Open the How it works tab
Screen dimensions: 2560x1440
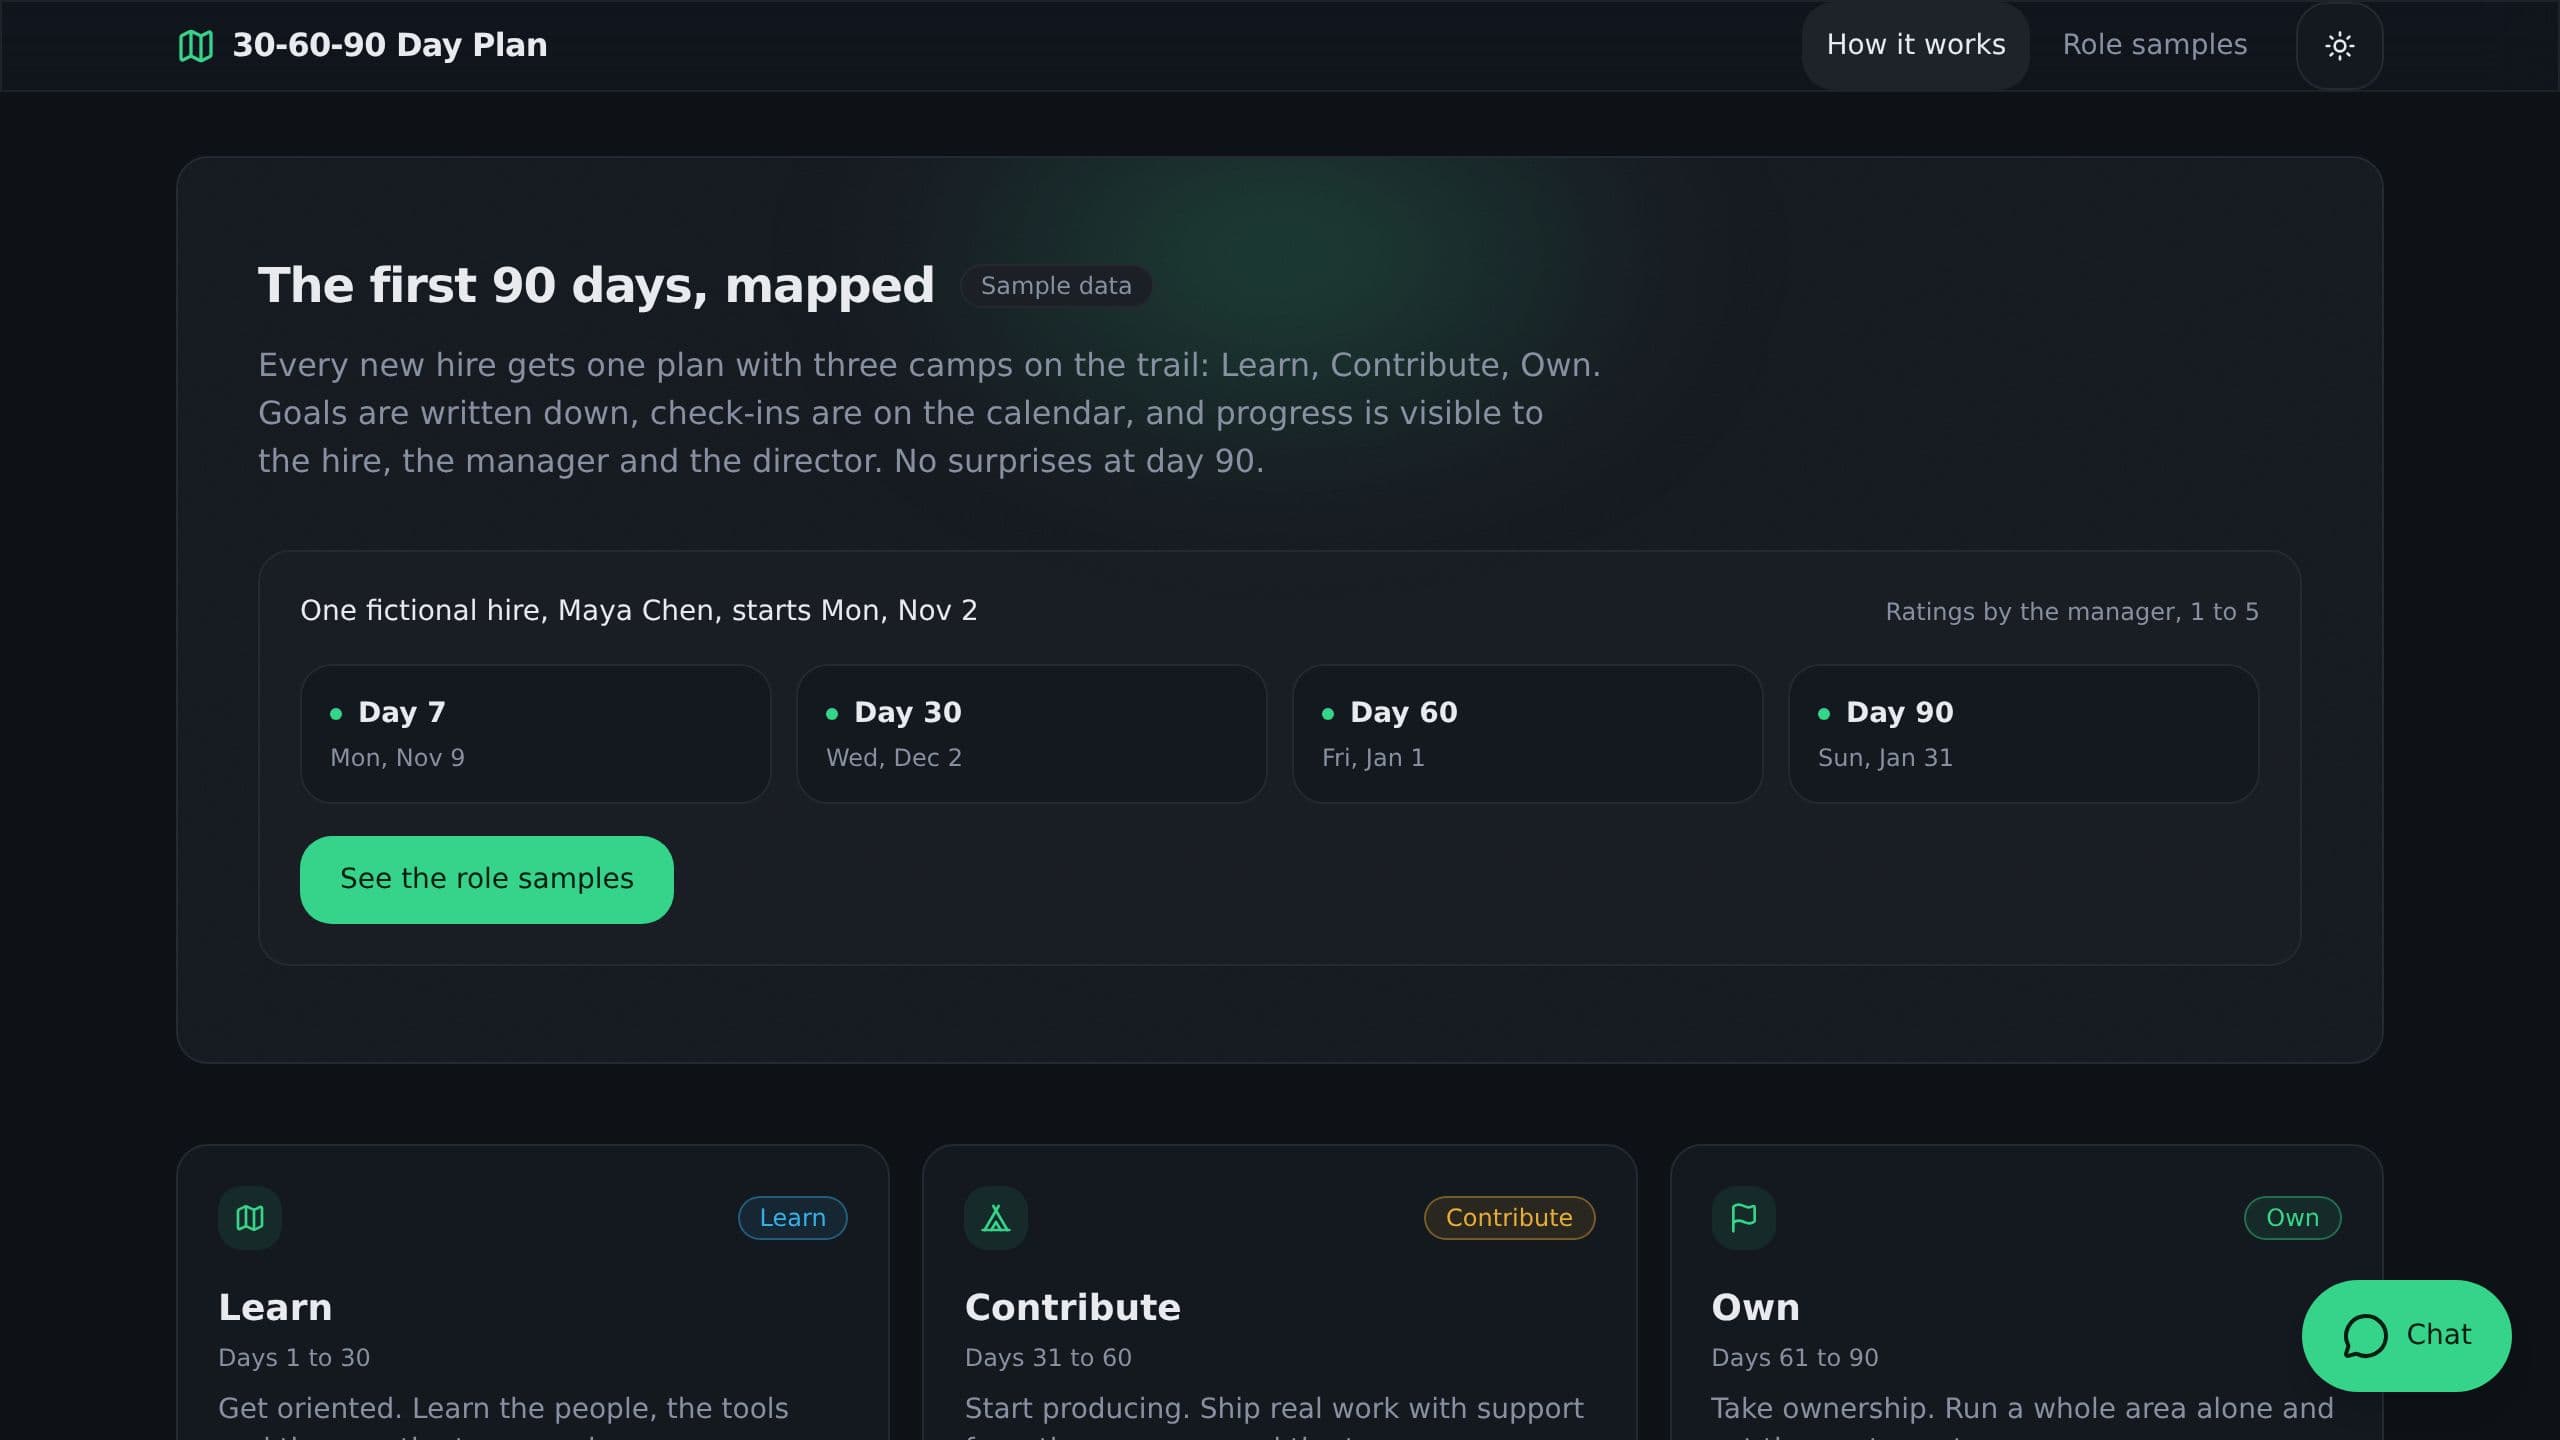coord(1915,45)
